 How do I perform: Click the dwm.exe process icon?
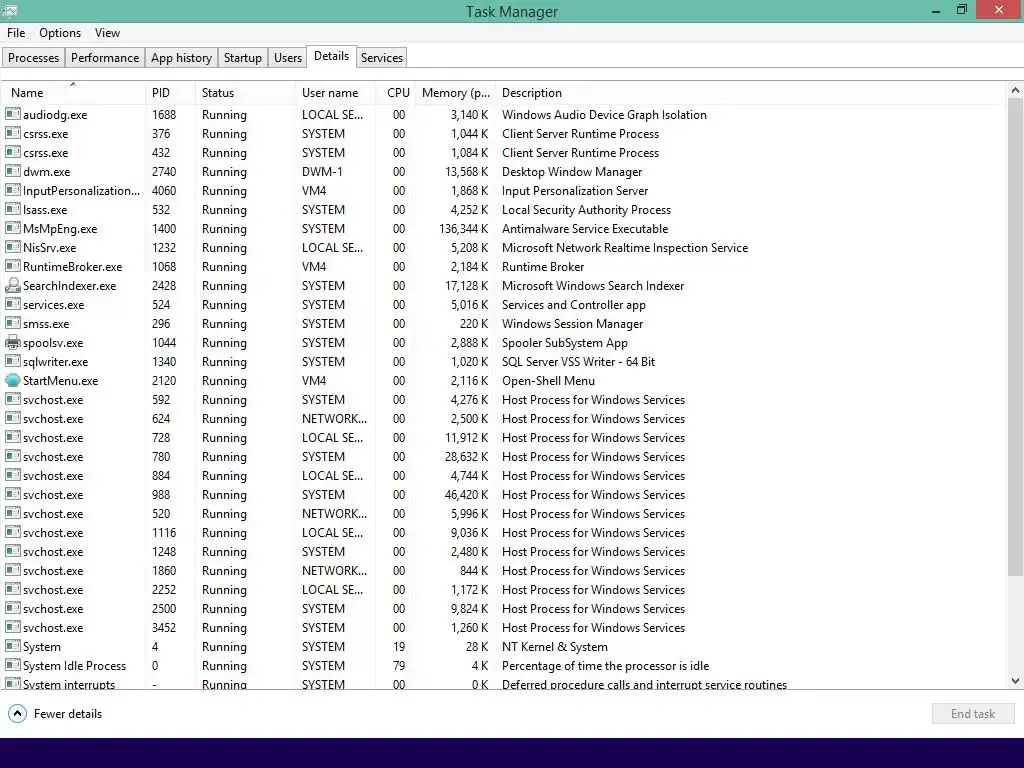tap(12, 171)
